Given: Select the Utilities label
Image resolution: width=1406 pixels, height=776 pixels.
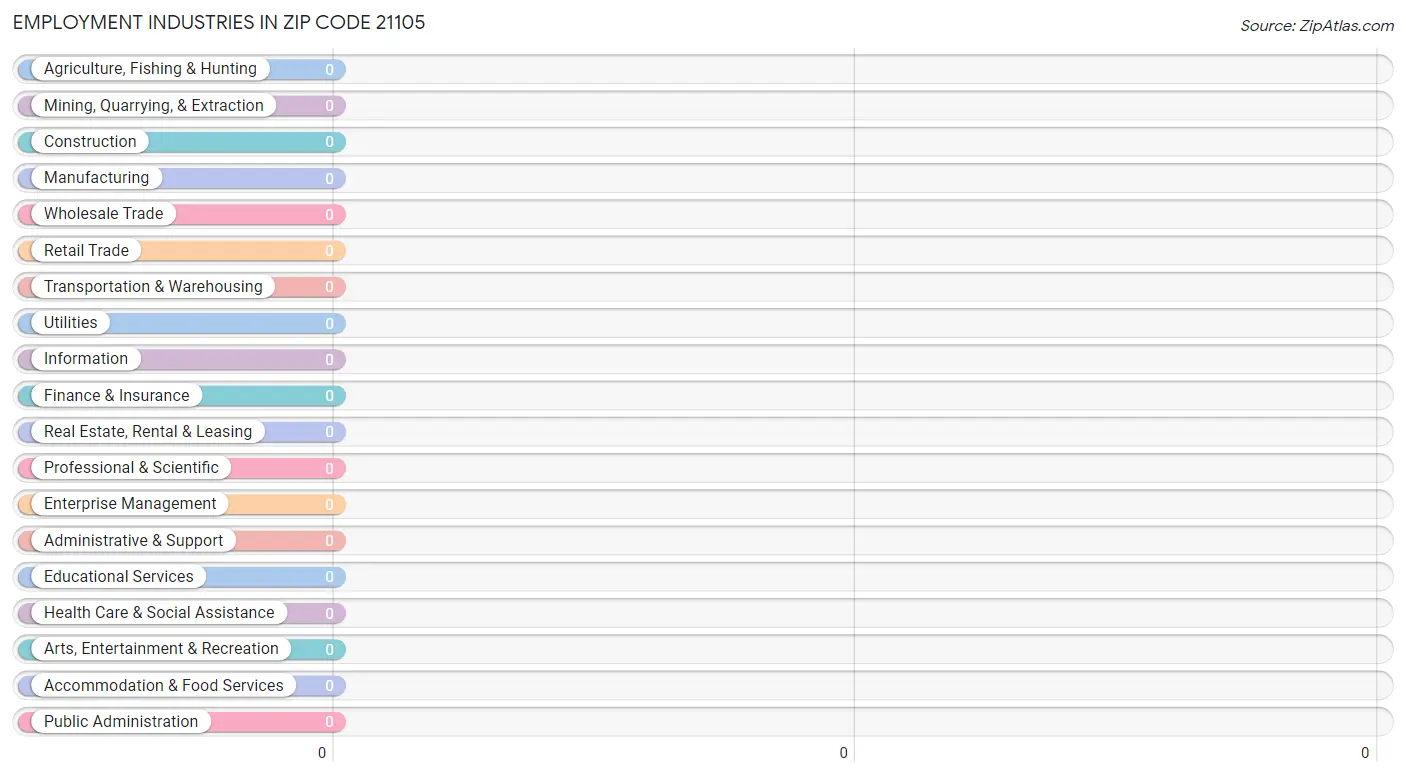Looking at the screenshot, I should tap(70, 322).
